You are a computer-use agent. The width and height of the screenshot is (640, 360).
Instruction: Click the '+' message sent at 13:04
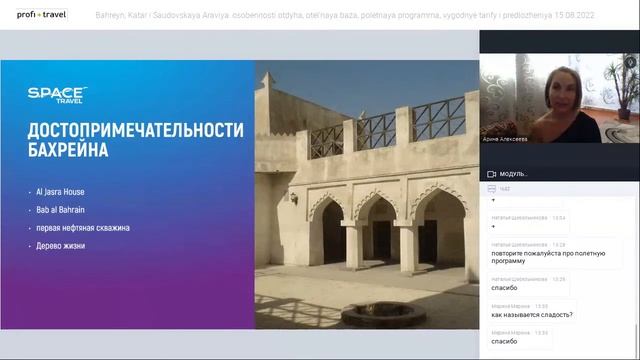coord(493,226)
